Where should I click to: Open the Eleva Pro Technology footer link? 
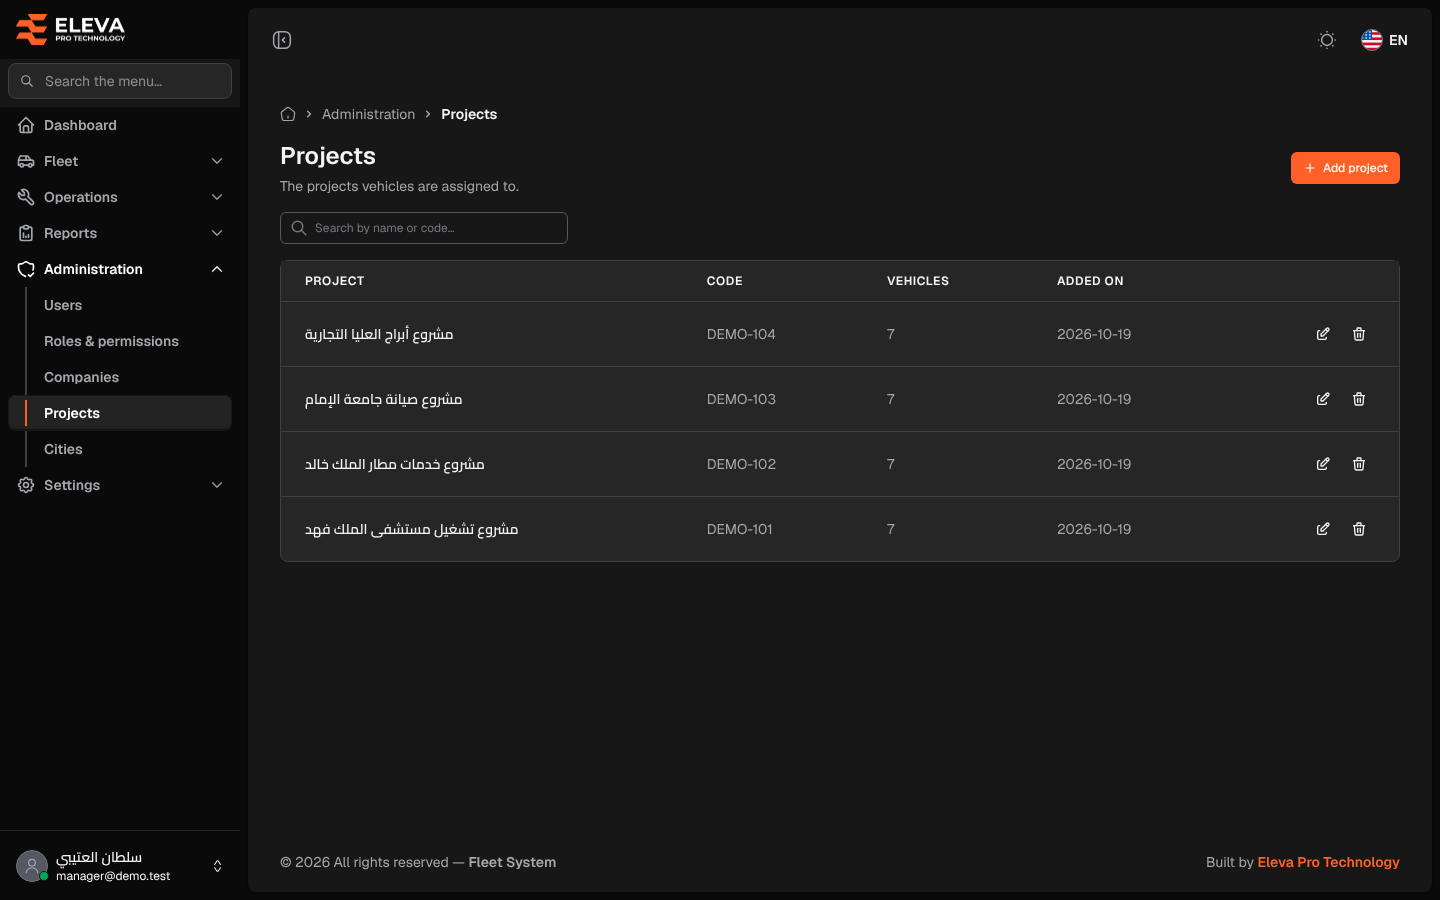(1328, 862)
